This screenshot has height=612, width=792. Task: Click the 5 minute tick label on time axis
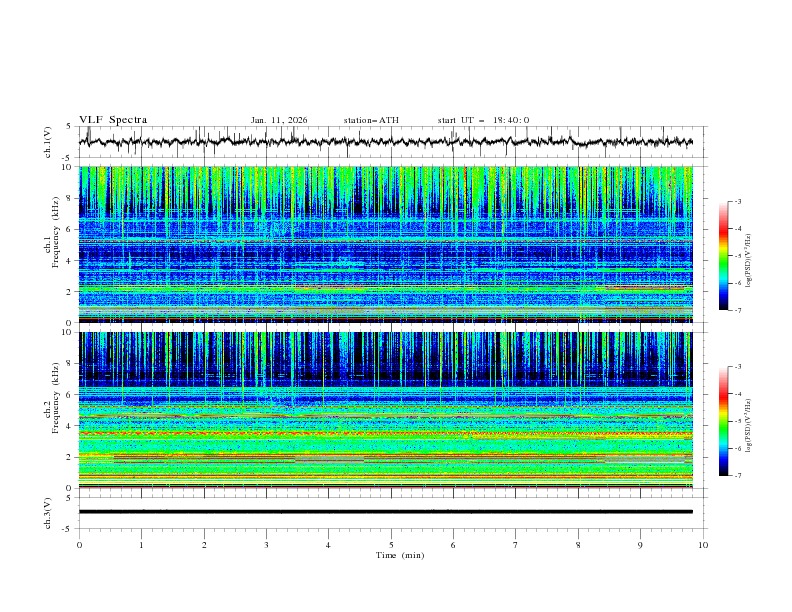point(391,544)
